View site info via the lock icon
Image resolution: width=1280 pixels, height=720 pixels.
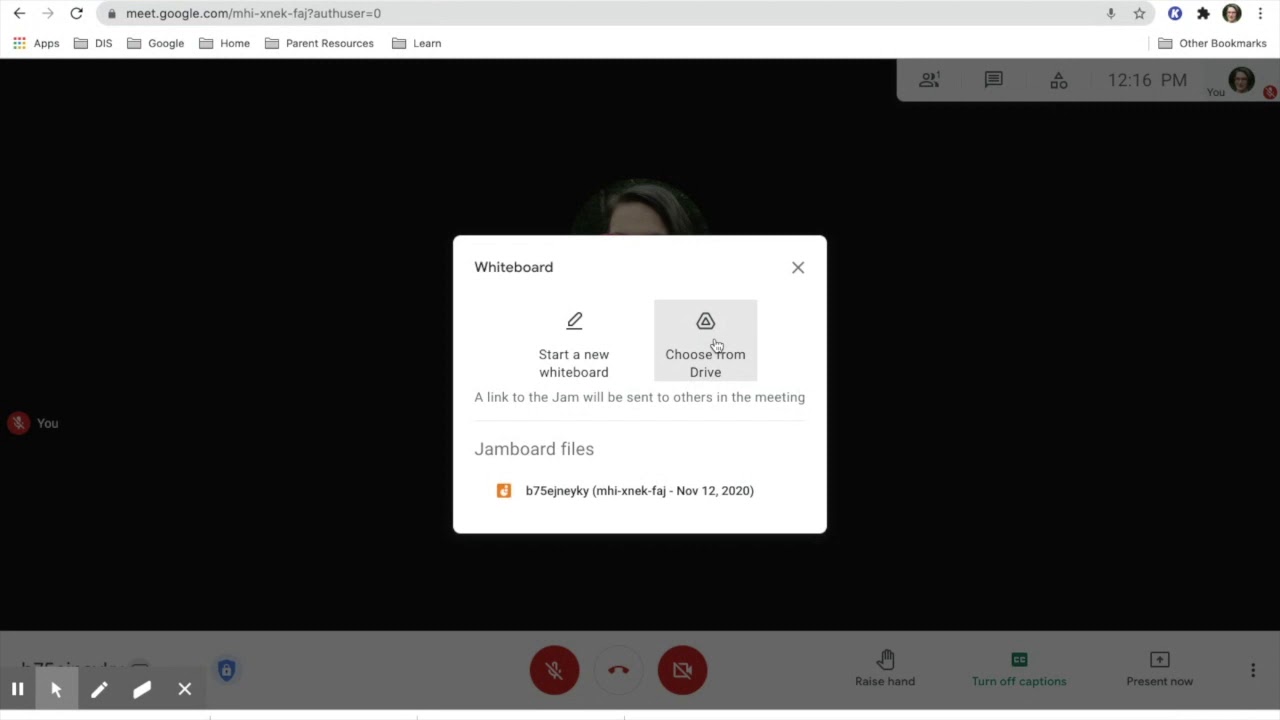click(111, 13)
